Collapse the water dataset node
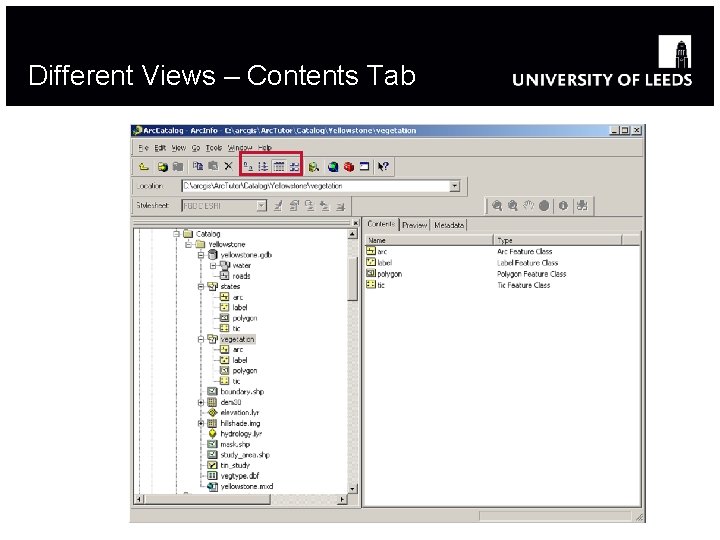The image size is (720, 540). pyautogui.click(x=213, y=266)
